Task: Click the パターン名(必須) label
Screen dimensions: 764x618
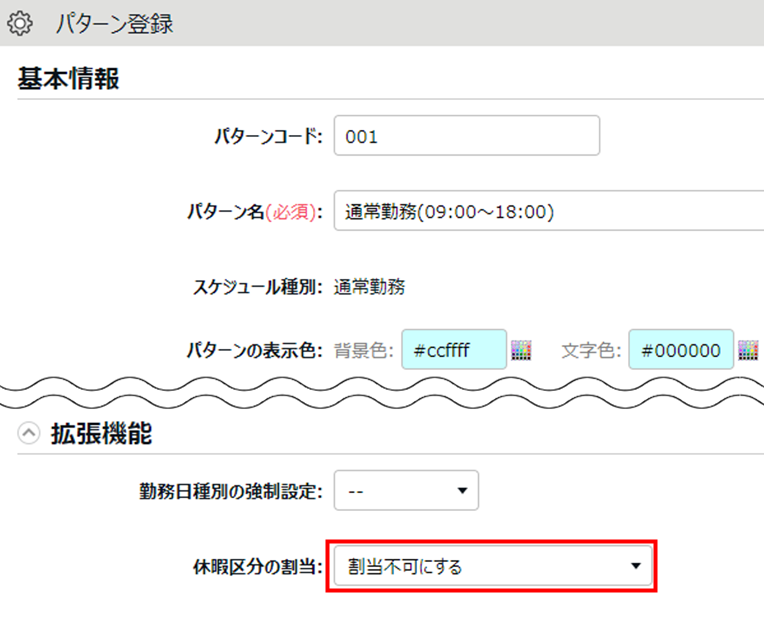Action: pyautogui.click(x=255, y=212)
